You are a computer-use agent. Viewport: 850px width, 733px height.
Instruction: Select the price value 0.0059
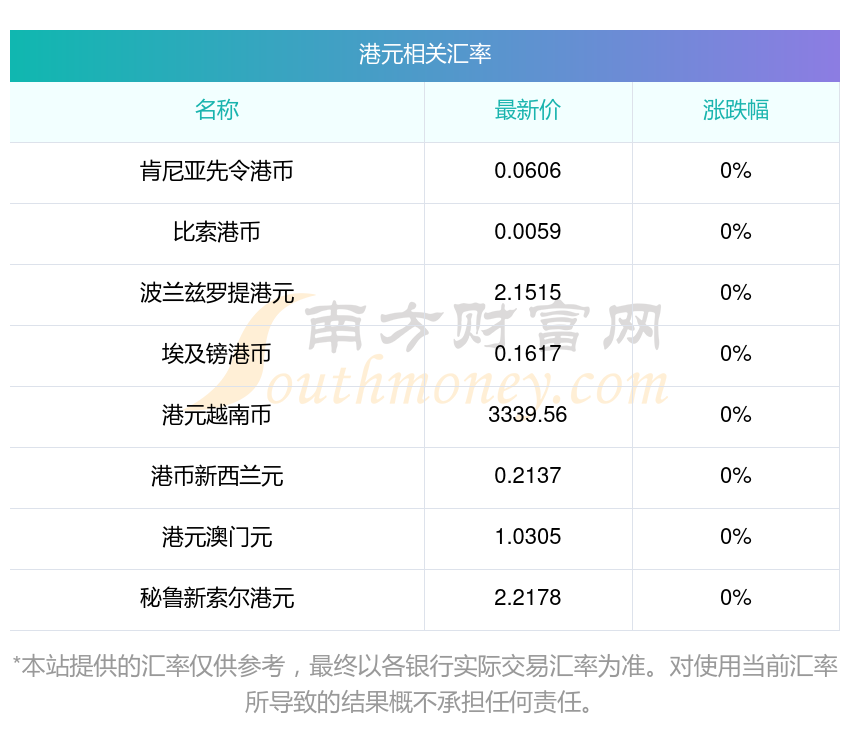coord(527,232)
